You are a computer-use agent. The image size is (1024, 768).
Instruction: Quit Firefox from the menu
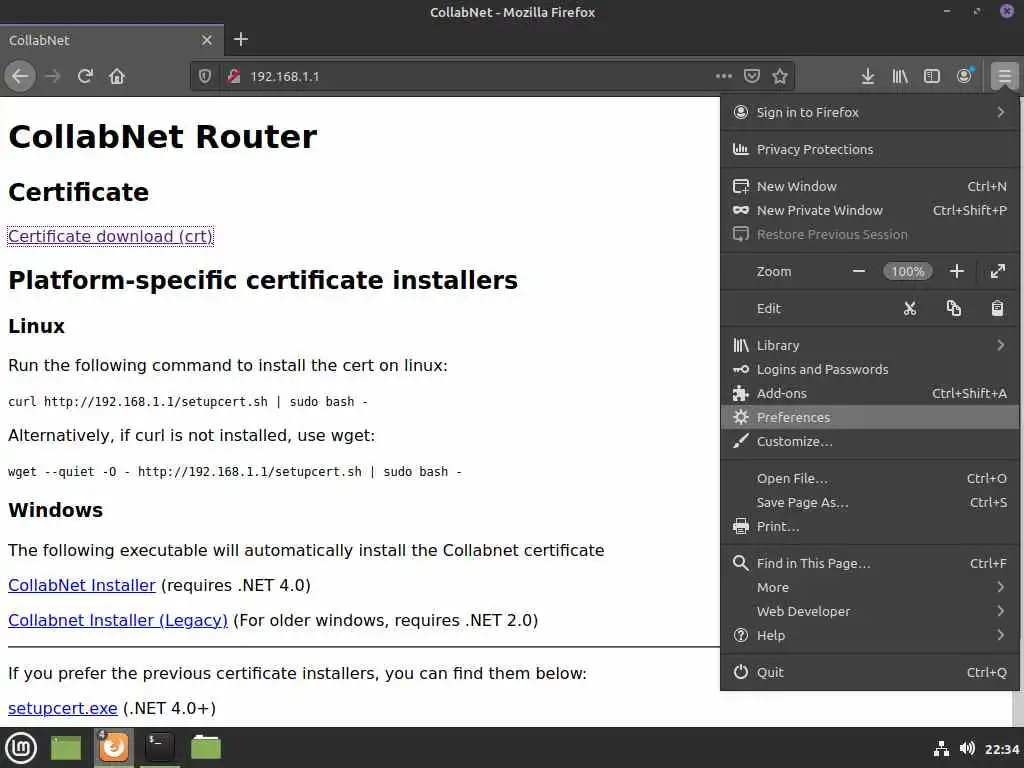(870, 672)
